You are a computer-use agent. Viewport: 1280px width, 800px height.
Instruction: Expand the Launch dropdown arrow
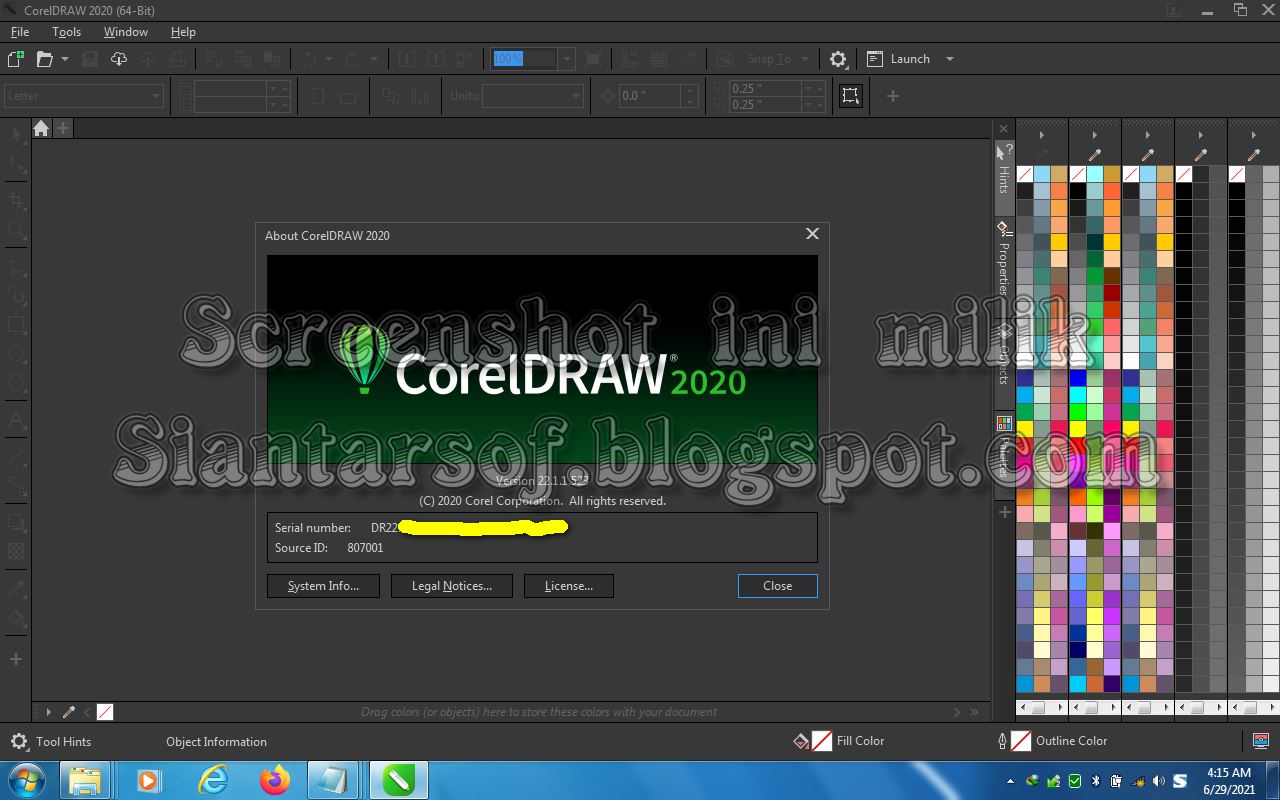coord(950,59)
